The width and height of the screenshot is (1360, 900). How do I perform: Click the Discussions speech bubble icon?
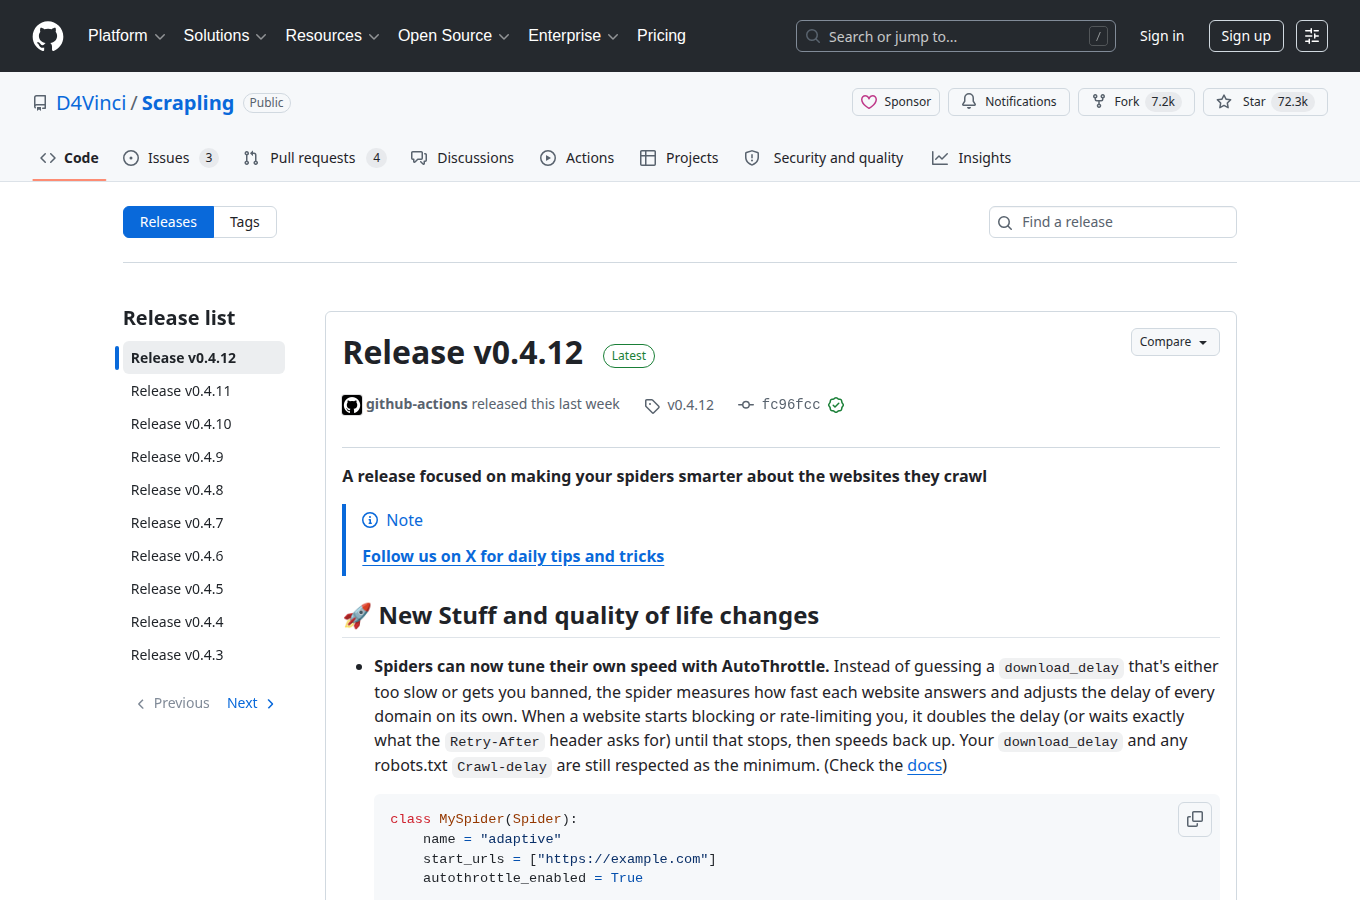419,158
